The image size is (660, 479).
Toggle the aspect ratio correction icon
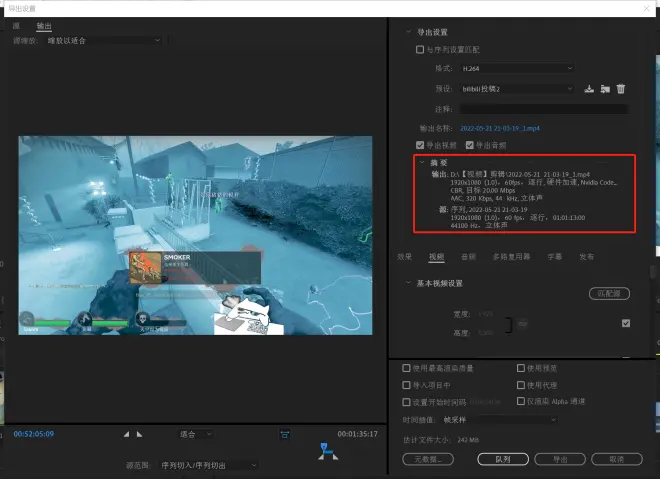pyautogui.click(x=285, y=434)
